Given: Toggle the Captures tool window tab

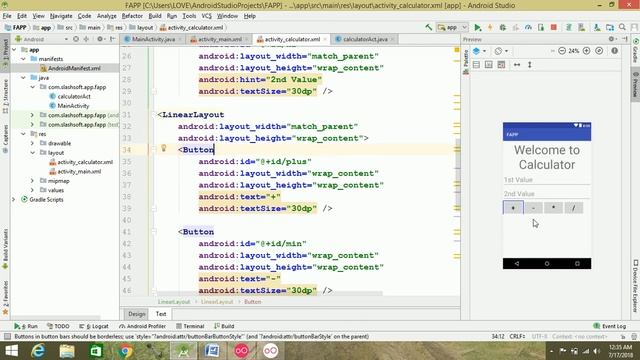Looking at the screenshot, I should click(5, 139).
